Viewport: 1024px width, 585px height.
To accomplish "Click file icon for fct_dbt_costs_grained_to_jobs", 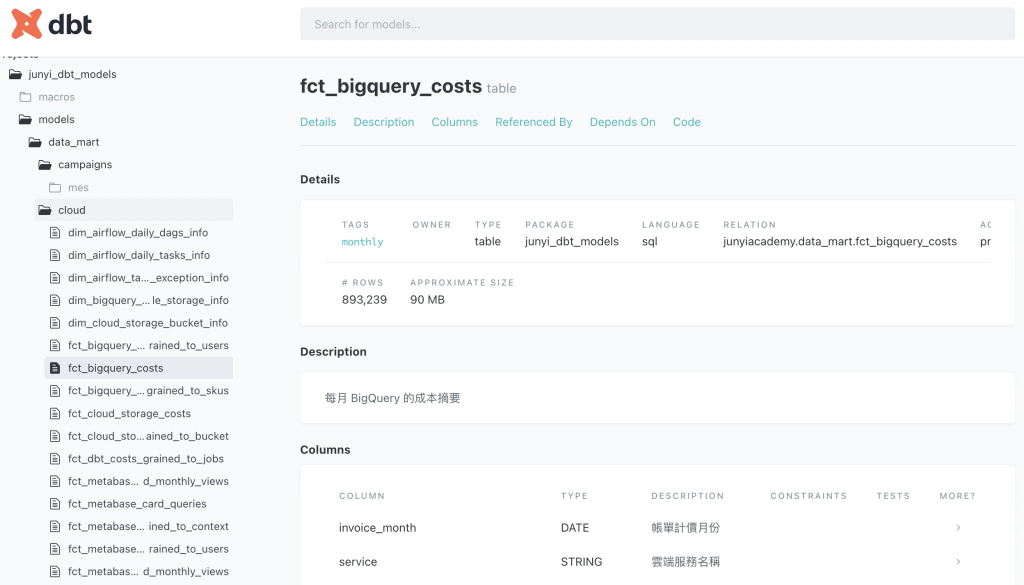I will coord(55,458).
